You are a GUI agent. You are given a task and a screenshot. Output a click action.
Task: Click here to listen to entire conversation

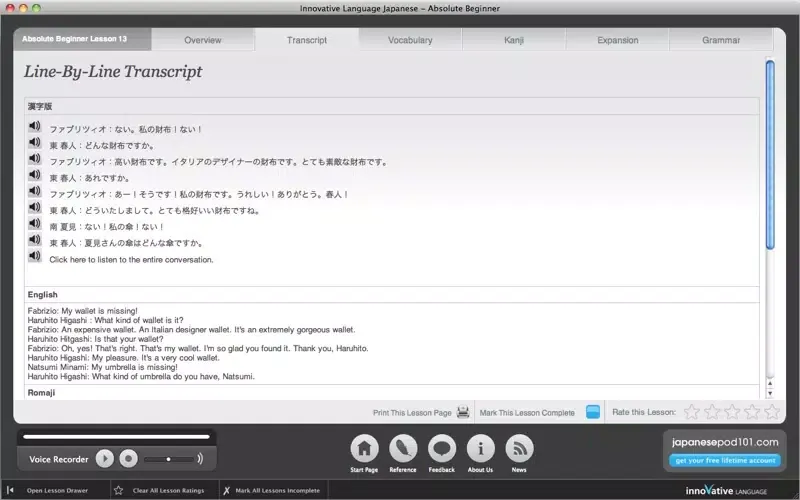pyautogui.click(x=131, y=260)
